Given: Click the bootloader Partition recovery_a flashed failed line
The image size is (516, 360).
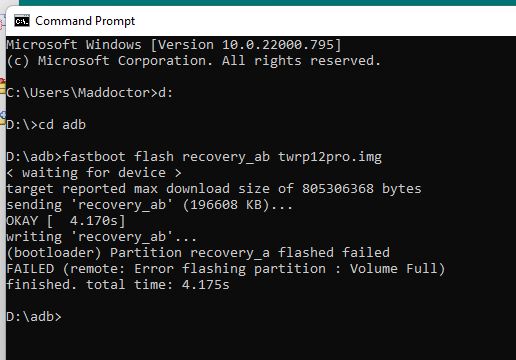Looking at the screenshot, I should (x=198, y=253).
